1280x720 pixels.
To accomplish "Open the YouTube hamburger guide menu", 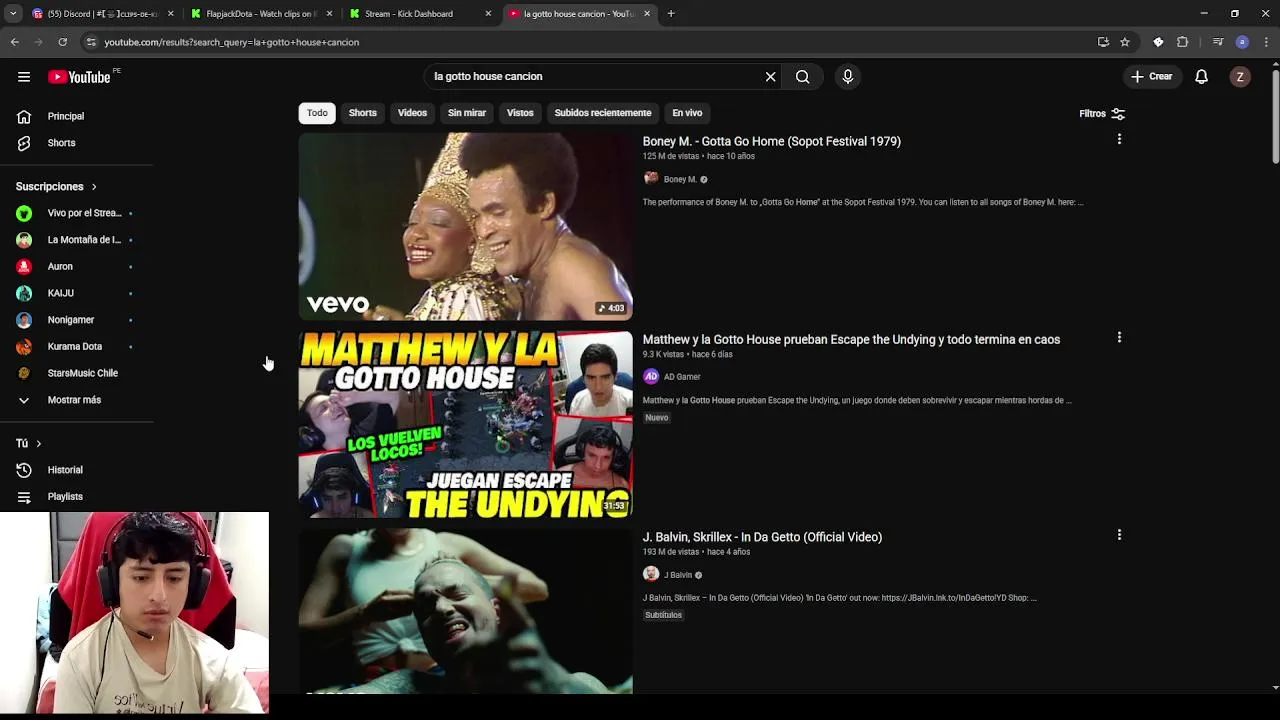I will coord(24,77).
